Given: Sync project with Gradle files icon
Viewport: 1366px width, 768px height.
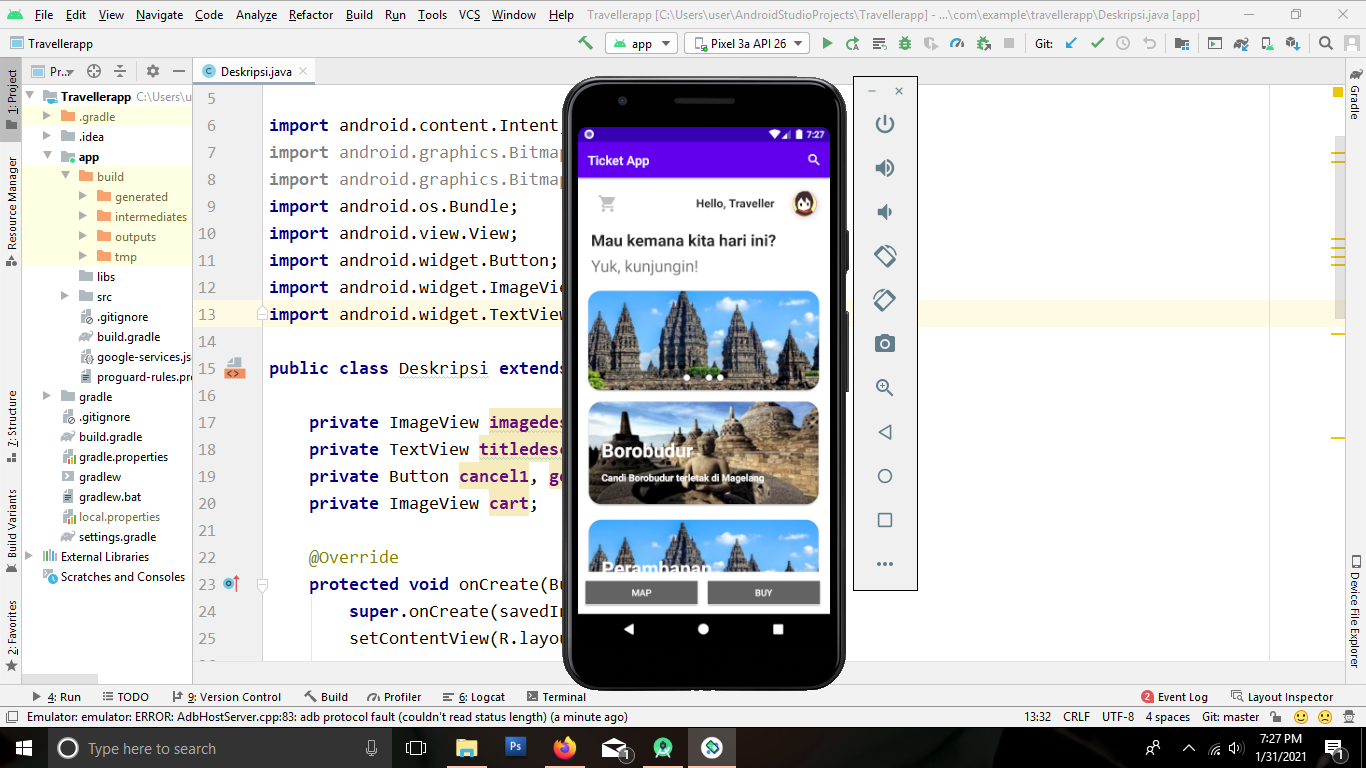Looking at the screenshot, I should pyautogui.click(x=1241, y=43).
